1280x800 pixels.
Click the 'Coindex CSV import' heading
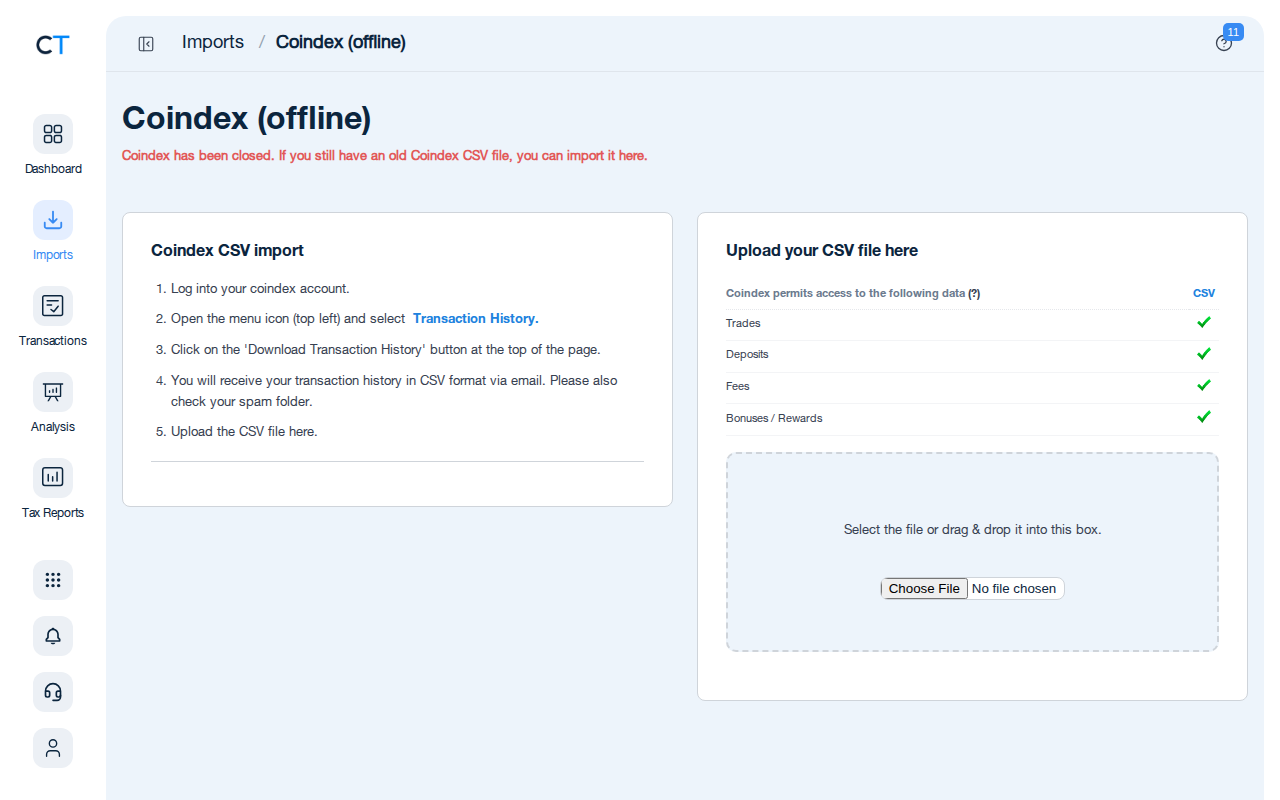coord(227,250)
